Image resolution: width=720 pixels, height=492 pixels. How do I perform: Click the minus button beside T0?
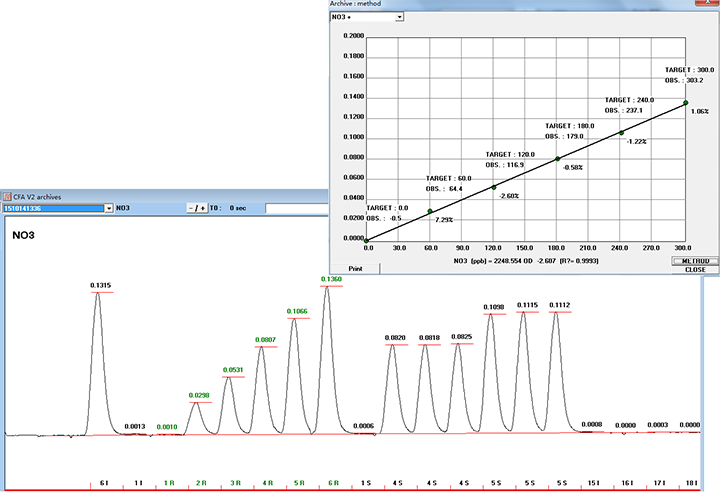tap(191, 208)
